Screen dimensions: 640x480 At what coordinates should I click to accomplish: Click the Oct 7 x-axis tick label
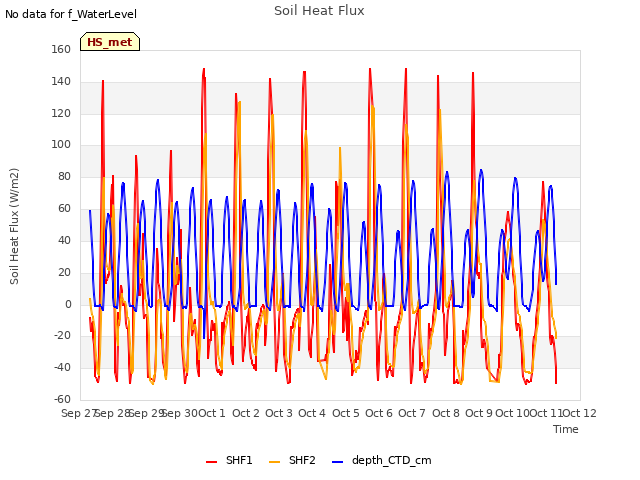(412, 413)
